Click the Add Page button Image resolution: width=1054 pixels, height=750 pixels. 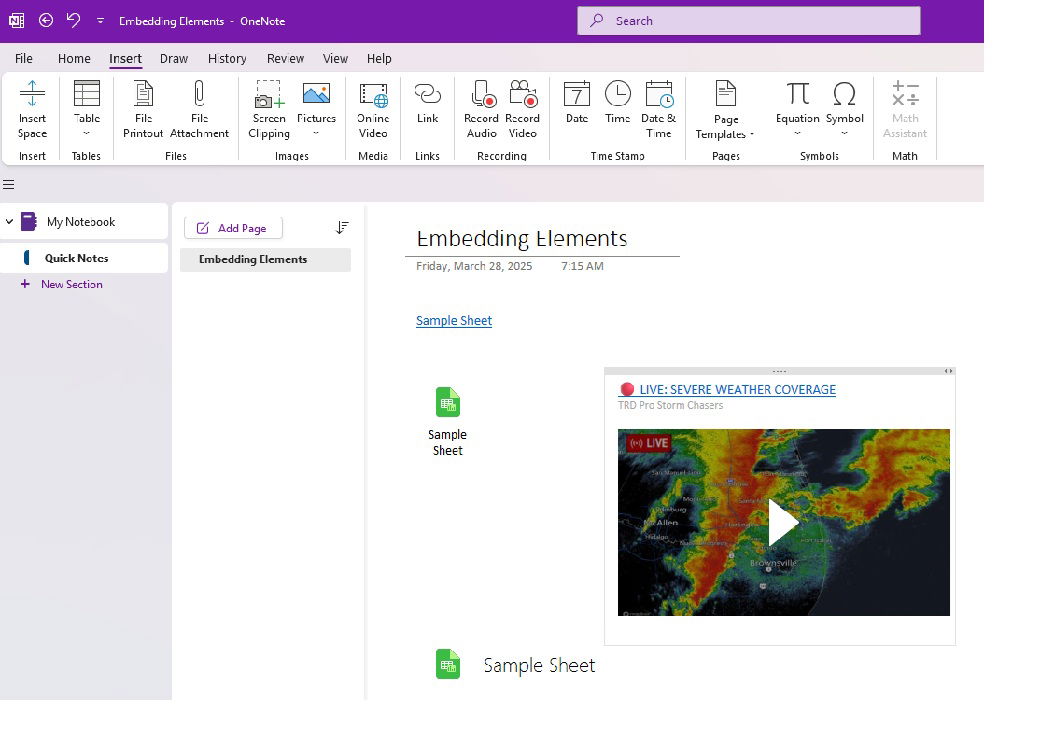click(232, 228)
